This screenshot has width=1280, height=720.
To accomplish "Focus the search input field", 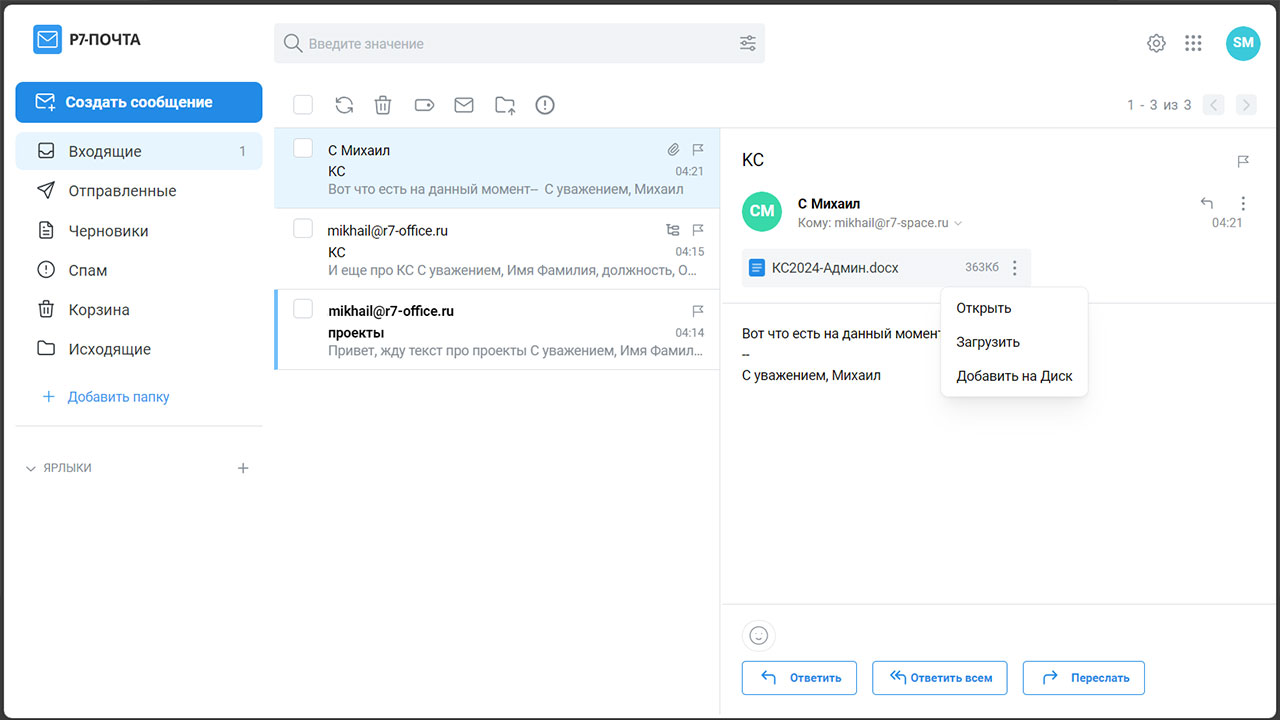I will coord(518,43).
